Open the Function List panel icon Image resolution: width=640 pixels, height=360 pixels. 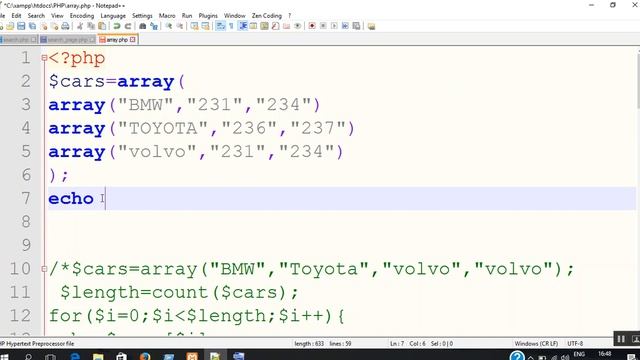[x=276, y=26]
